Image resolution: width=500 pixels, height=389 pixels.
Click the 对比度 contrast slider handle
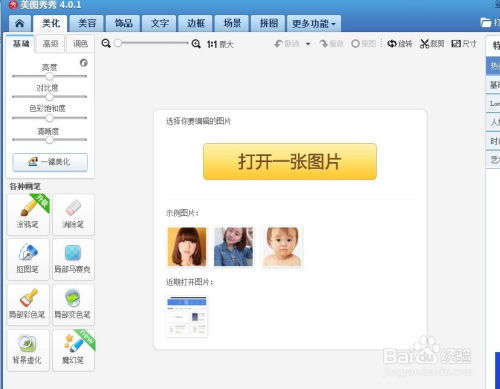[49, 97]
